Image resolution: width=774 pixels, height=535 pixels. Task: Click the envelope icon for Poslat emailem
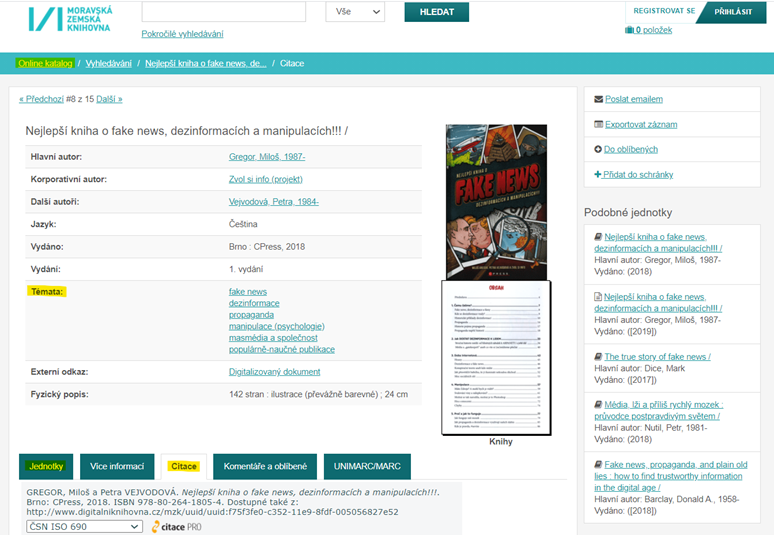point(598,99)
